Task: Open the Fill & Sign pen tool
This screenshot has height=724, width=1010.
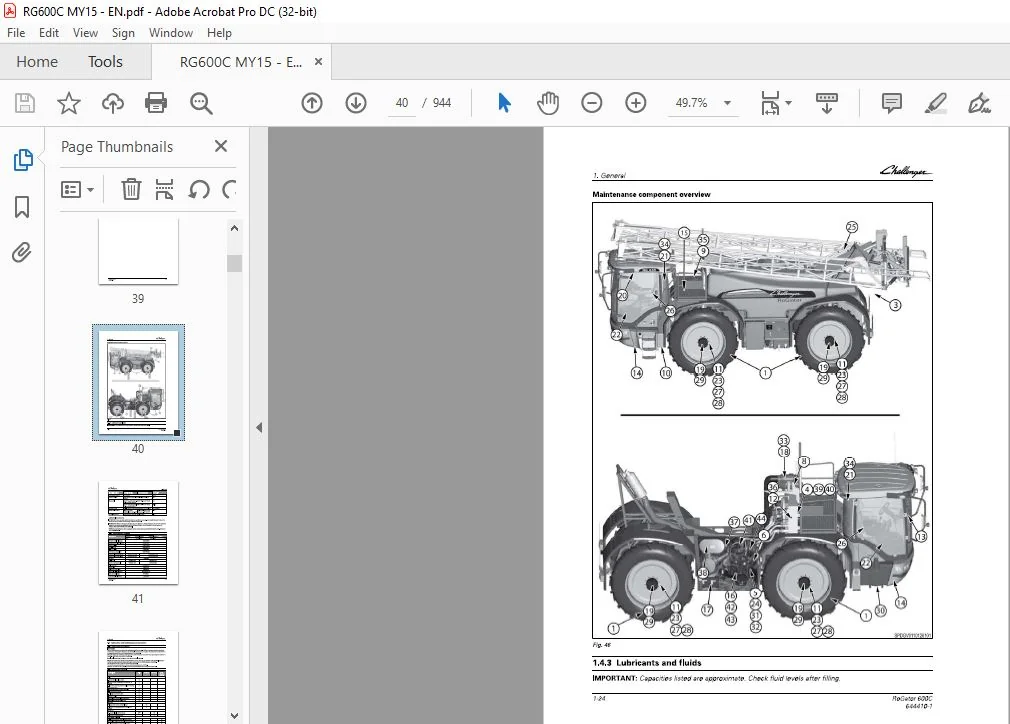Action: (x=979, y=103)
